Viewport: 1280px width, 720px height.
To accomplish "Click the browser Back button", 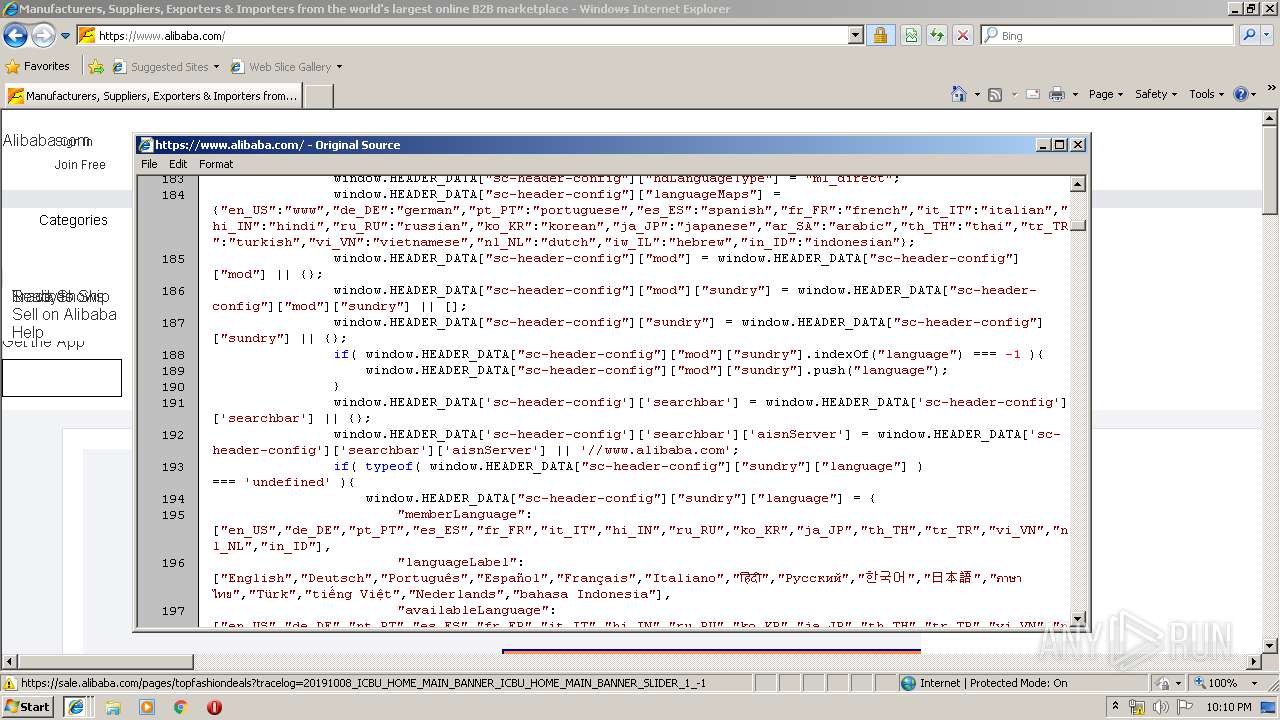I will [x=15, y=36].
